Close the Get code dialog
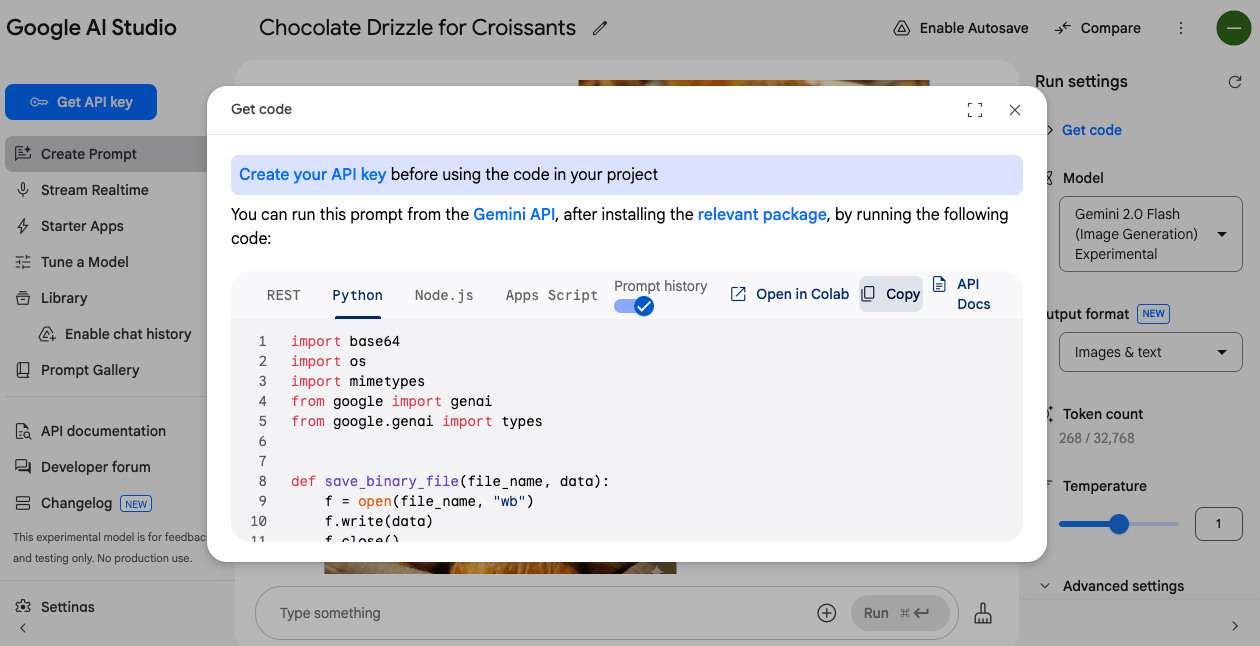The height and width of the screenshot is (646, 1260). 1015,110
